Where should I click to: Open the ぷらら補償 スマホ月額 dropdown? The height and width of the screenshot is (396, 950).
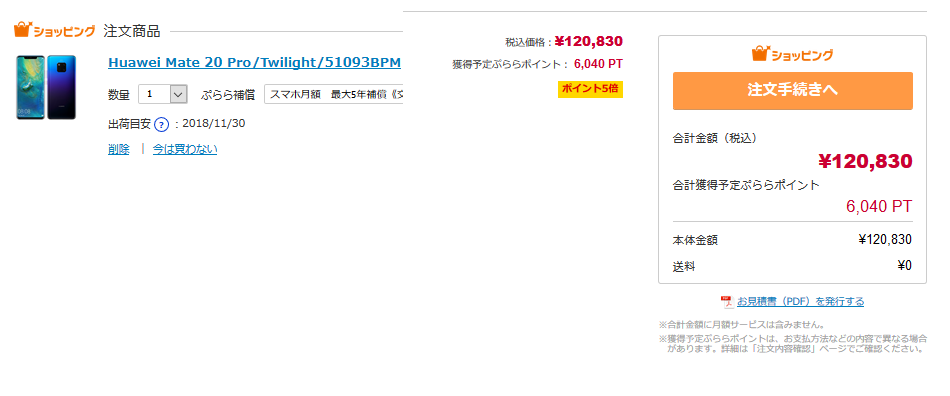[x=333, y=94]
